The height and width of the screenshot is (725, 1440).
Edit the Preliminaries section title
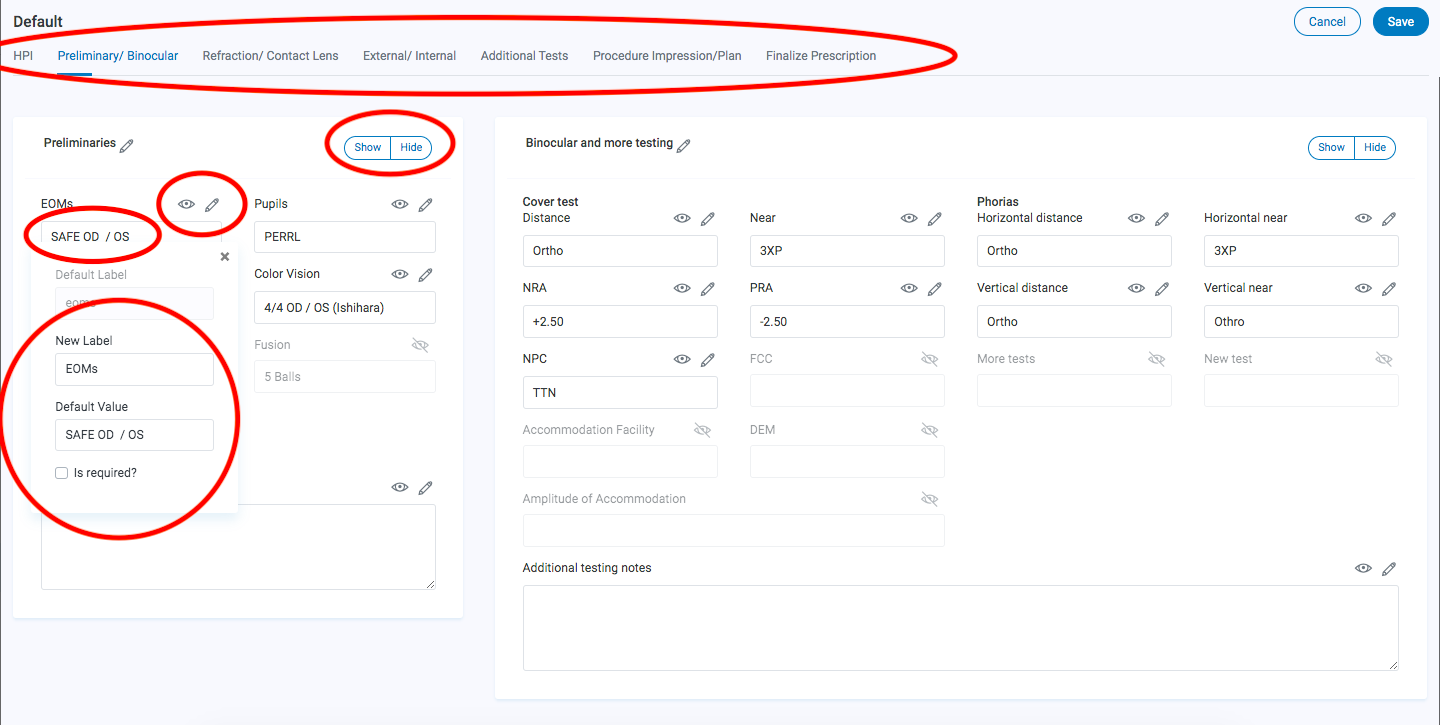click(x=127, y=144)
